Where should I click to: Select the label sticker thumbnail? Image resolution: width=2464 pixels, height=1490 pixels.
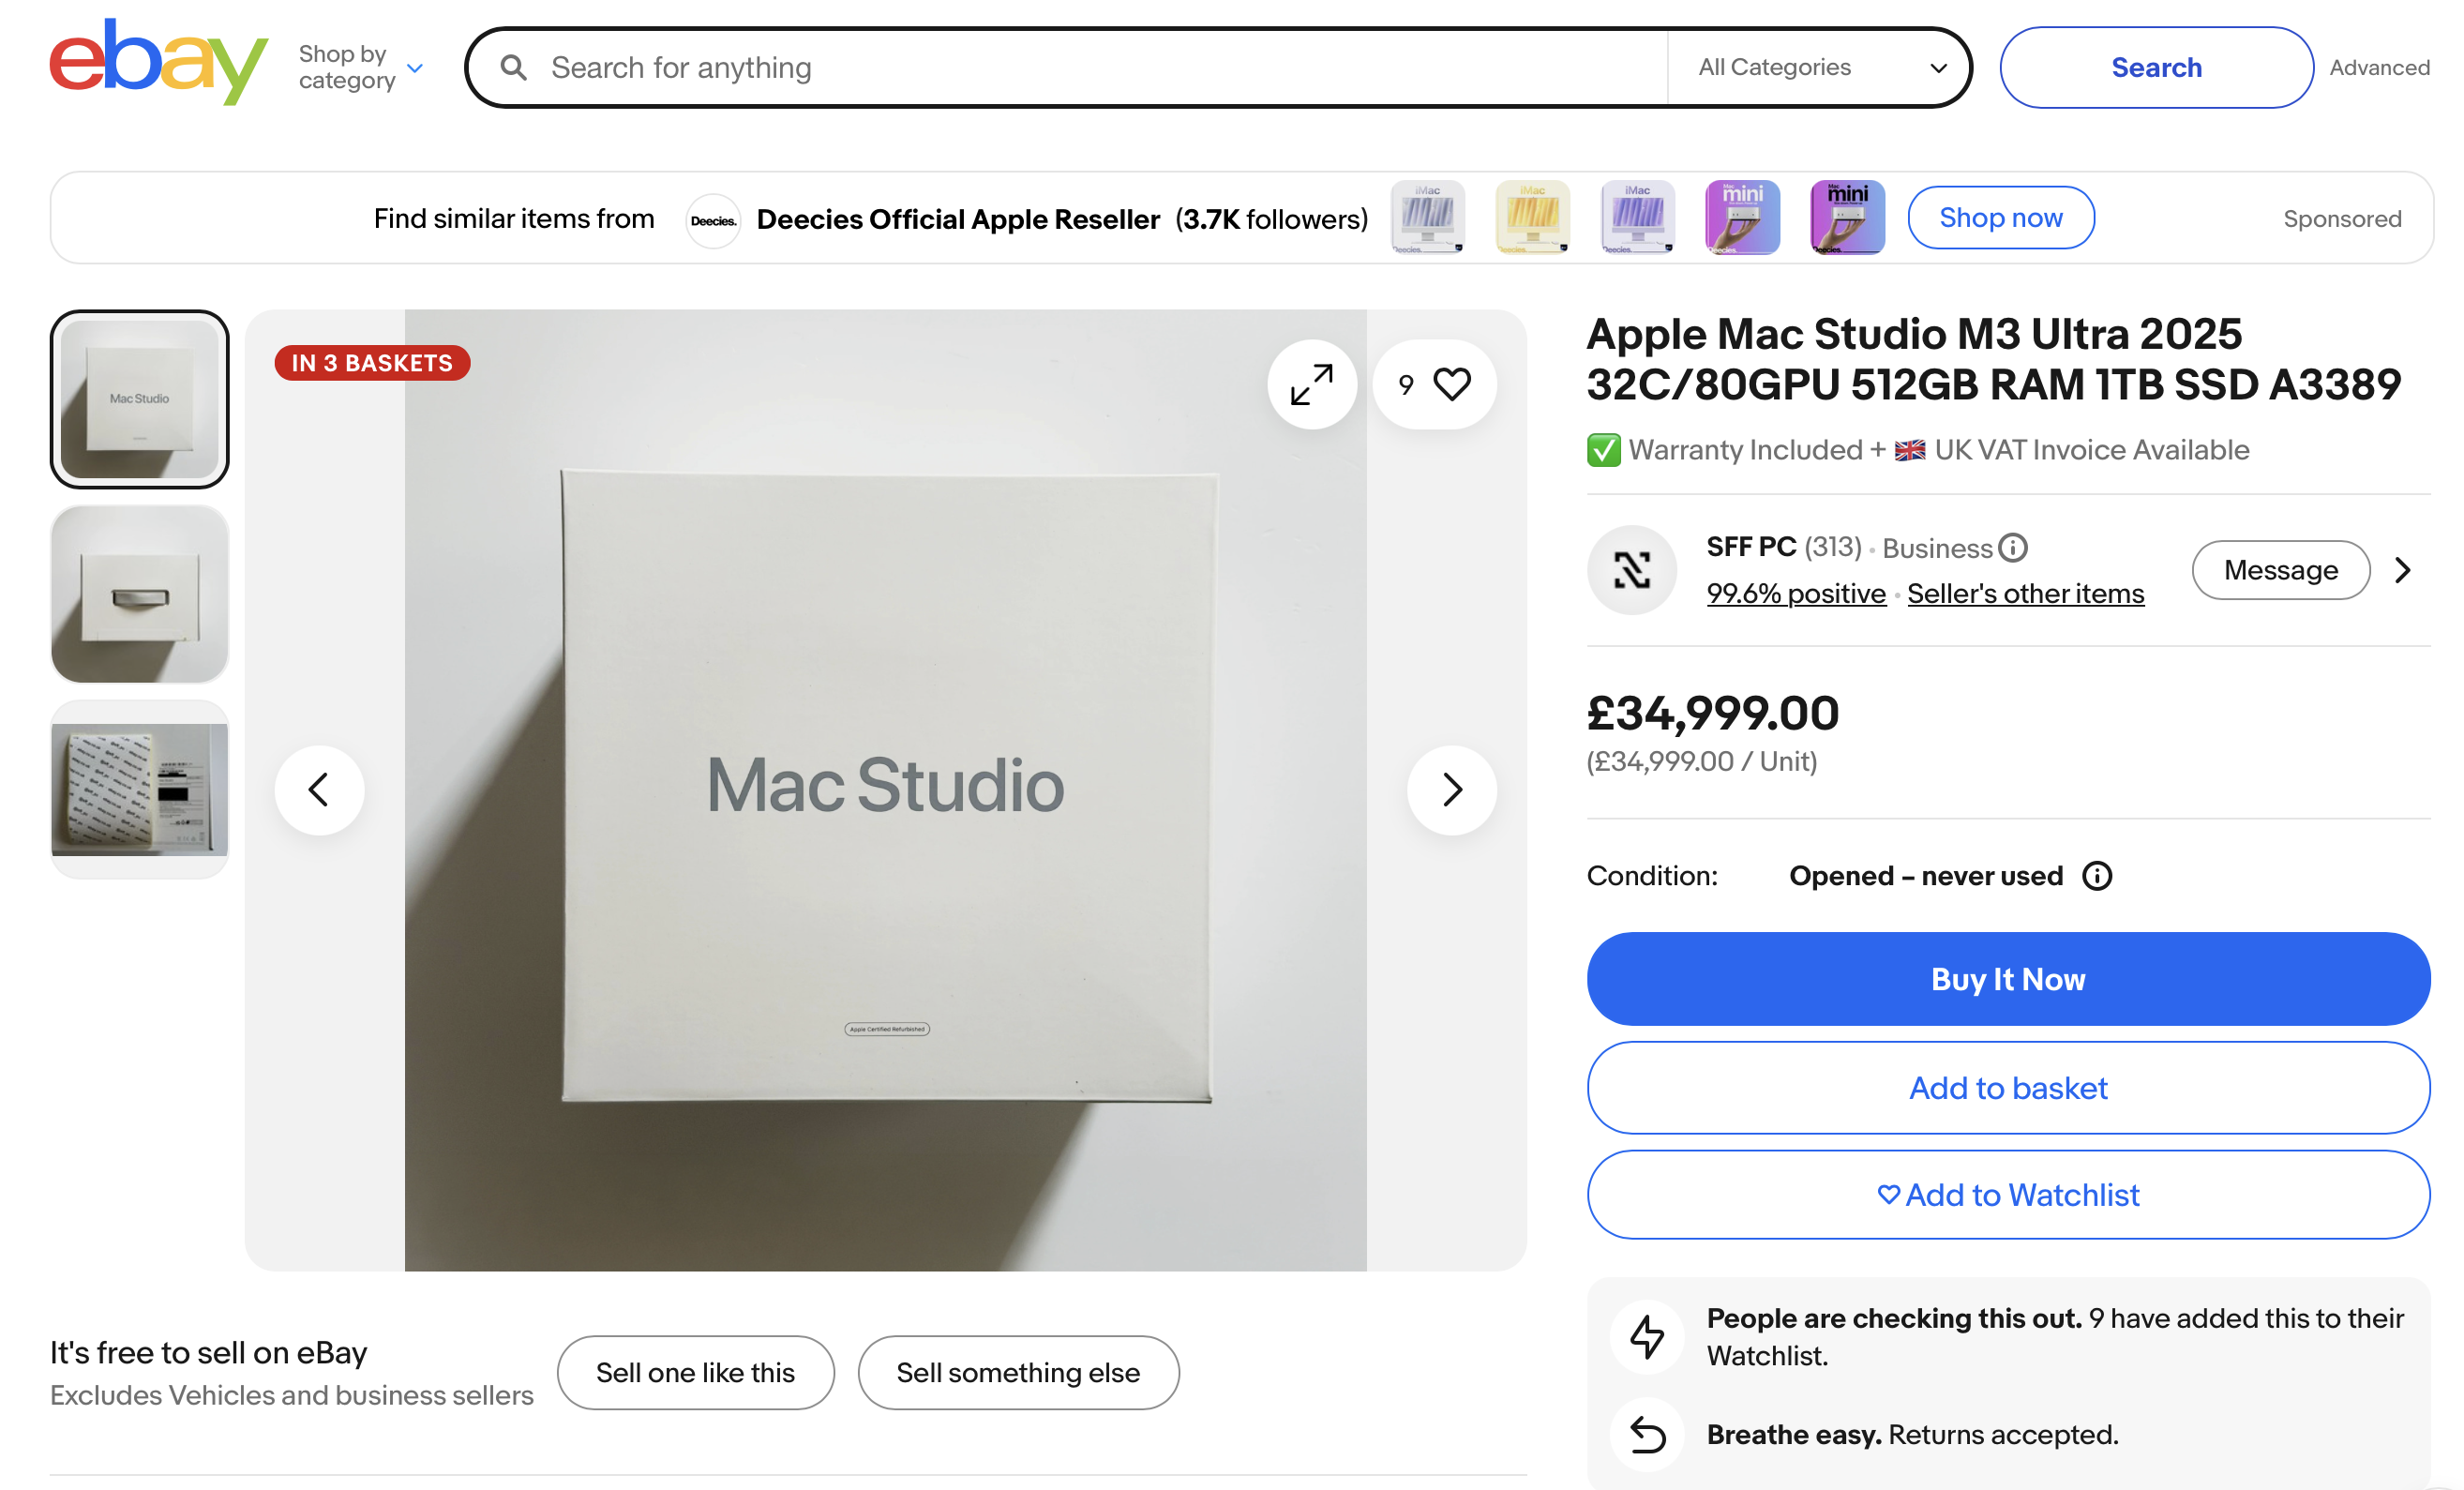tap(139, 789)
